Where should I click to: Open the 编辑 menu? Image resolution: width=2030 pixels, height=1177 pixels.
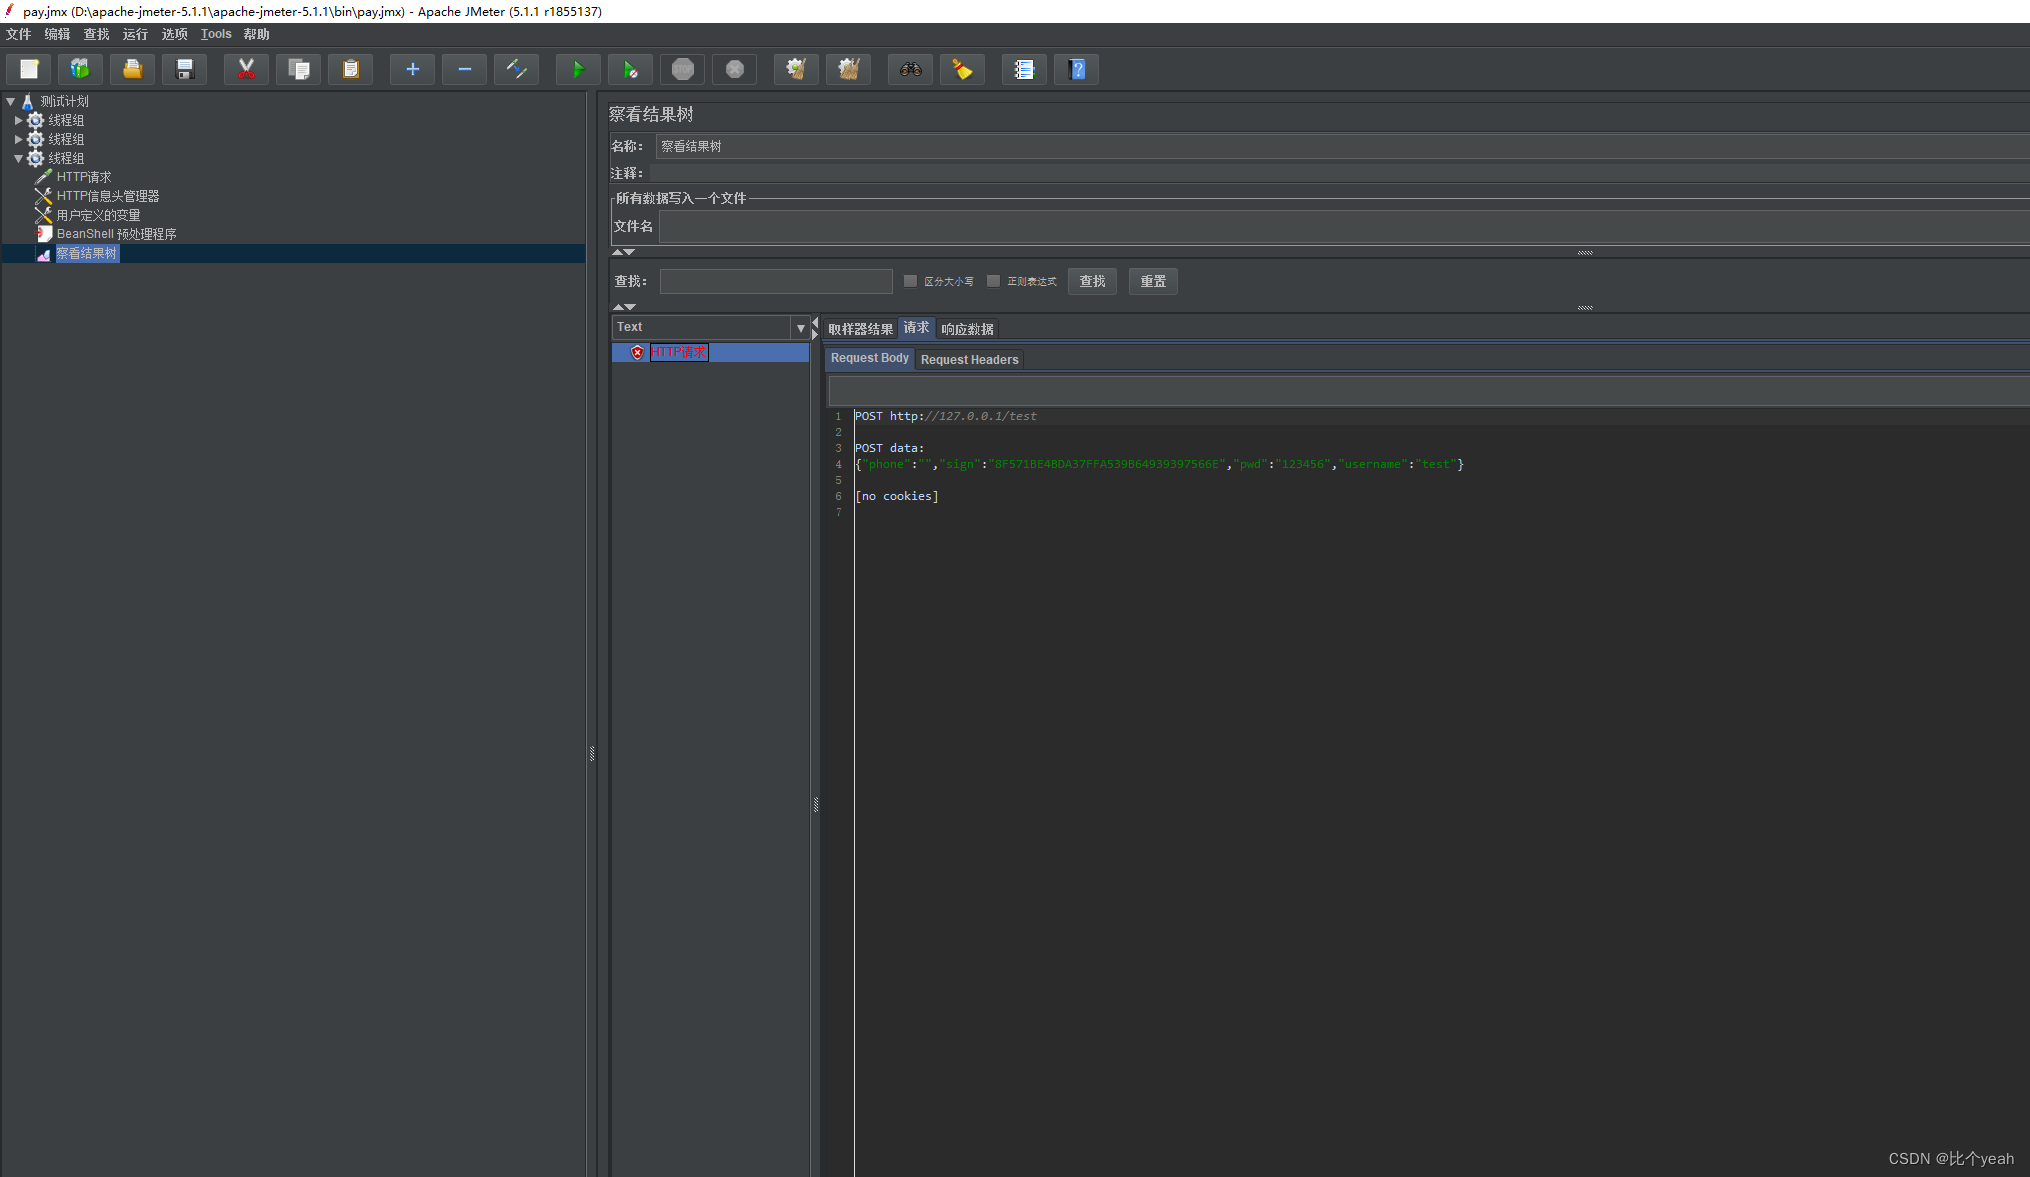pyautogui.click(x=57, y=34)
